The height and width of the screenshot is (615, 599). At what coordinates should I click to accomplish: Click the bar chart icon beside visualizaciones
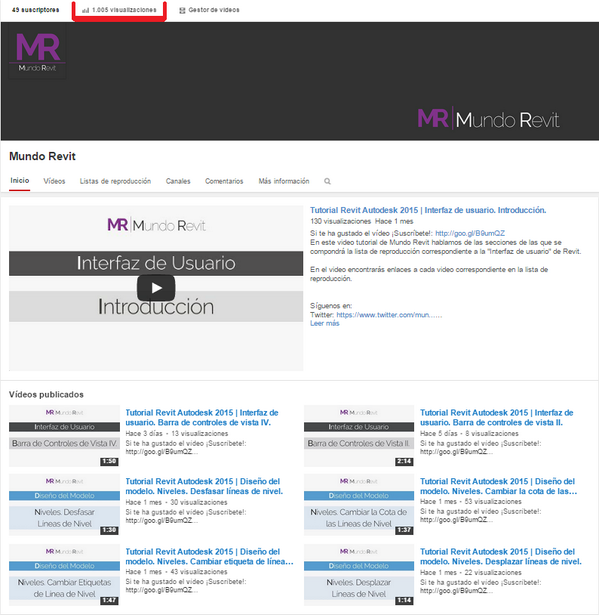86,10
